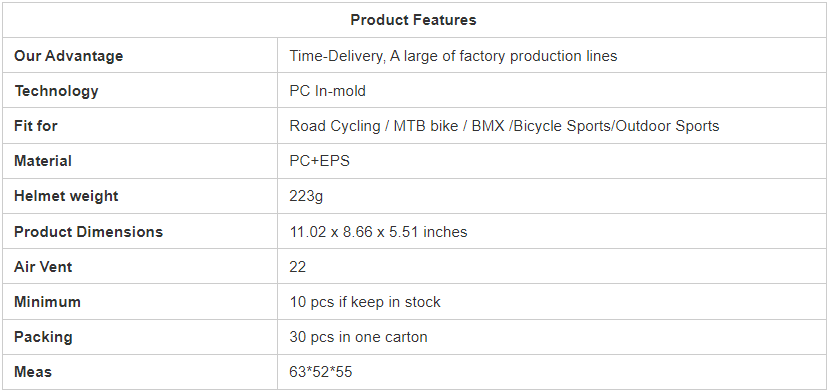Click the 11.02 x 8.66 x 5.51 inches value
Viewport: 829px width, 392px height.
(379, 232)
